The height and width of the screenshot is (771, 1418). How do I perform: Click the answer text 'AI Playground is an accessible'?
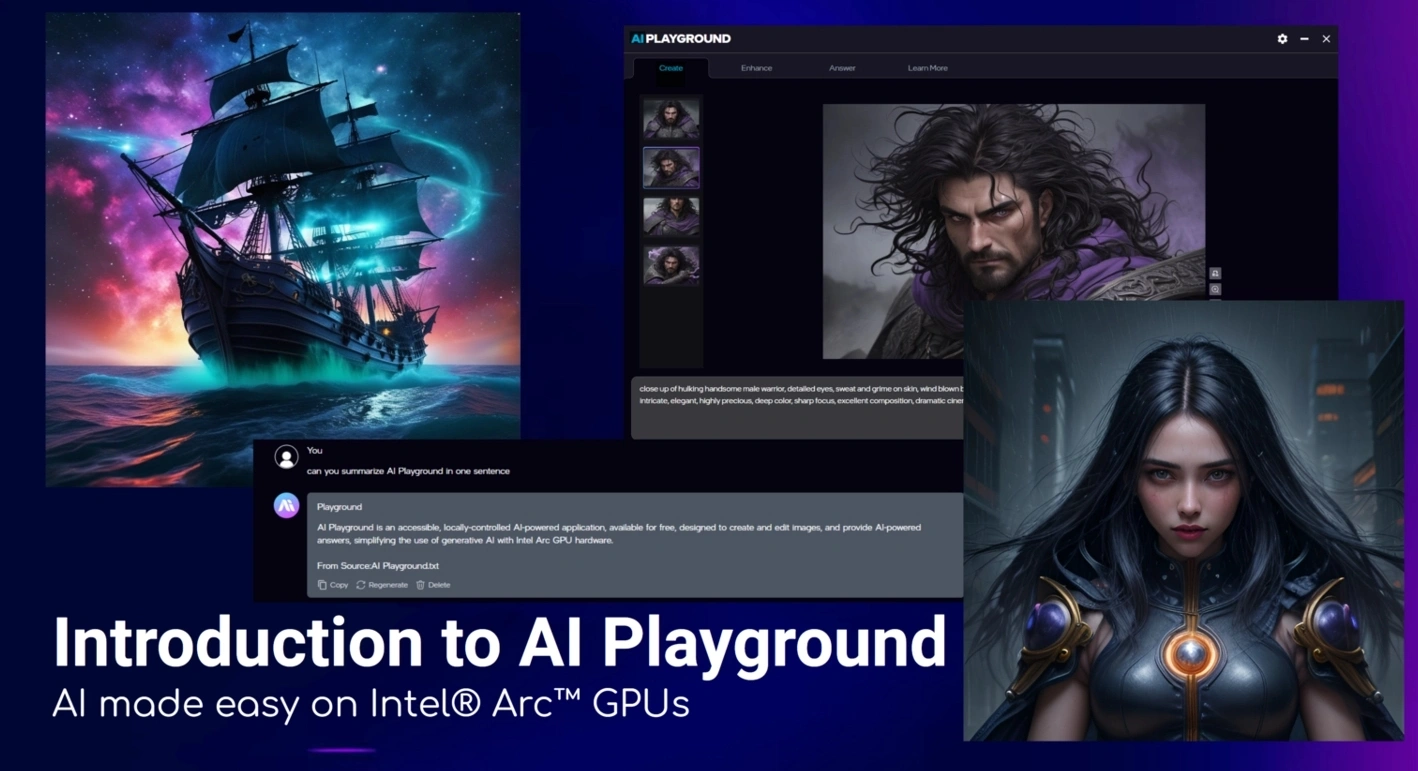pyautogui.click(x=619, y=534)
